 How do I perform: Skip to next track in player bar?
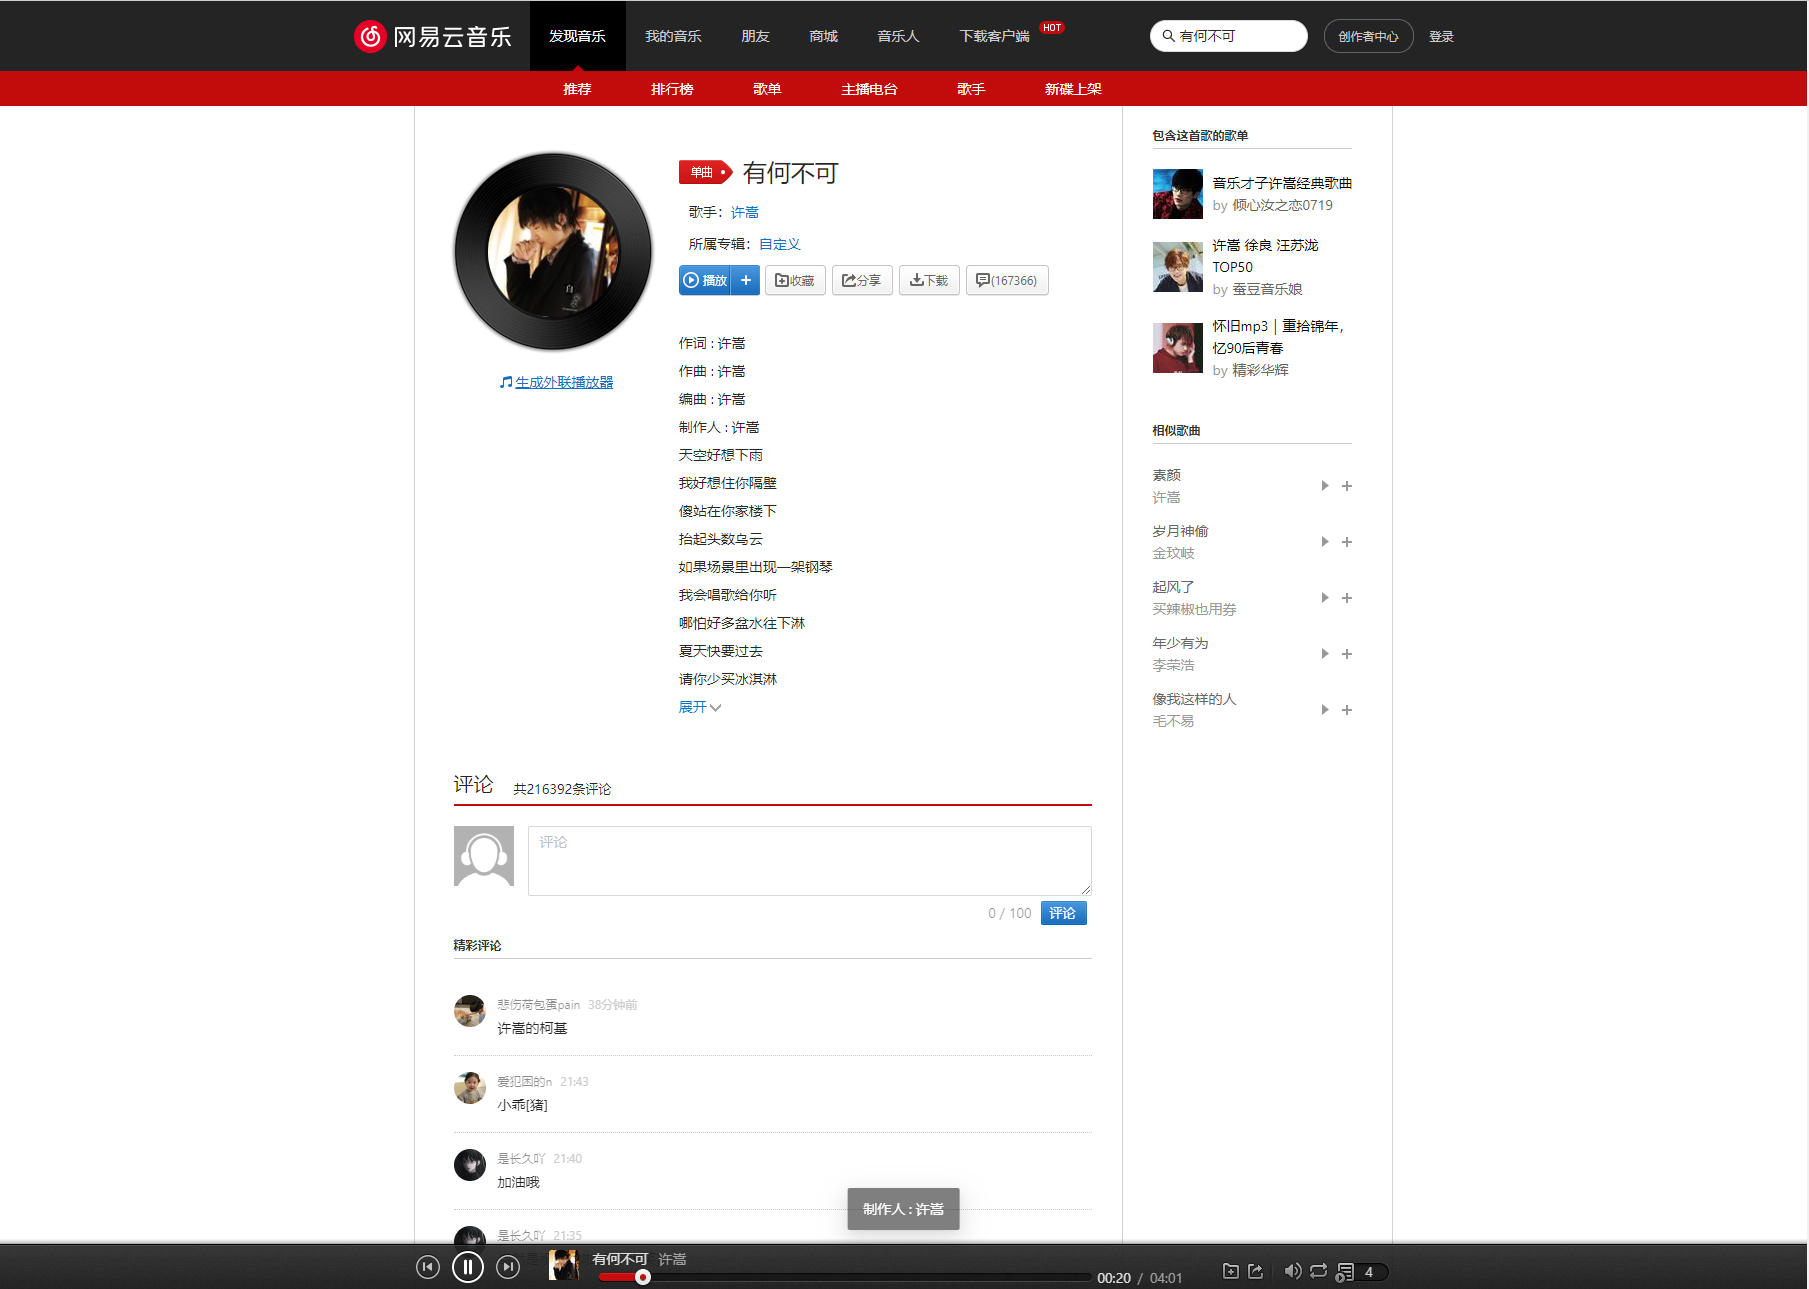pyautogui.click(x=508, y=1267)
